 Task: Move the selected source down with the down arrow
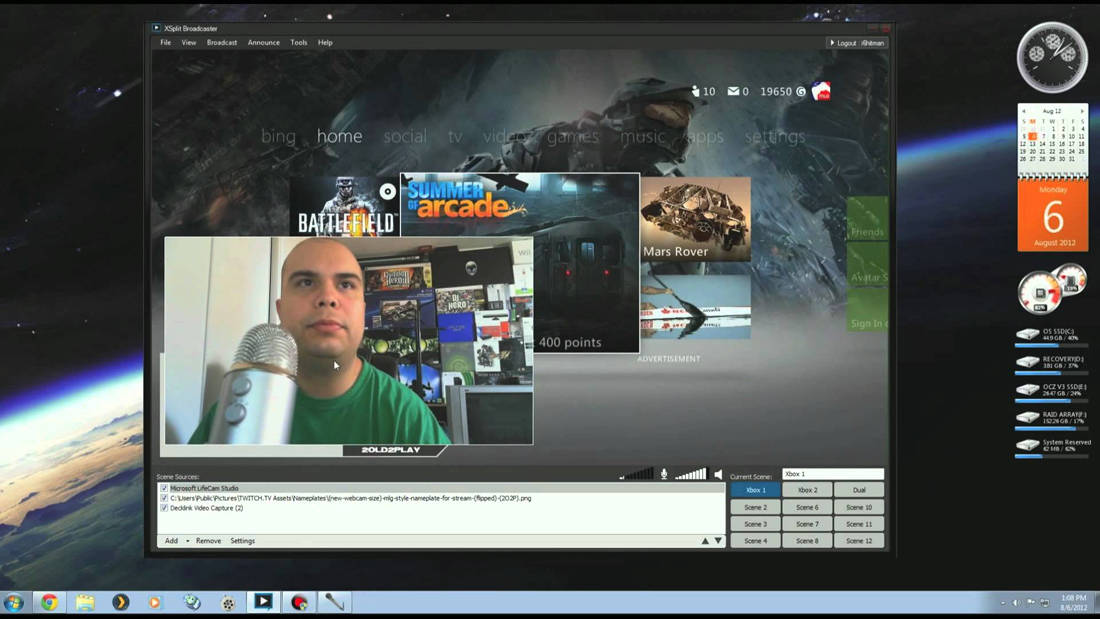718,540
